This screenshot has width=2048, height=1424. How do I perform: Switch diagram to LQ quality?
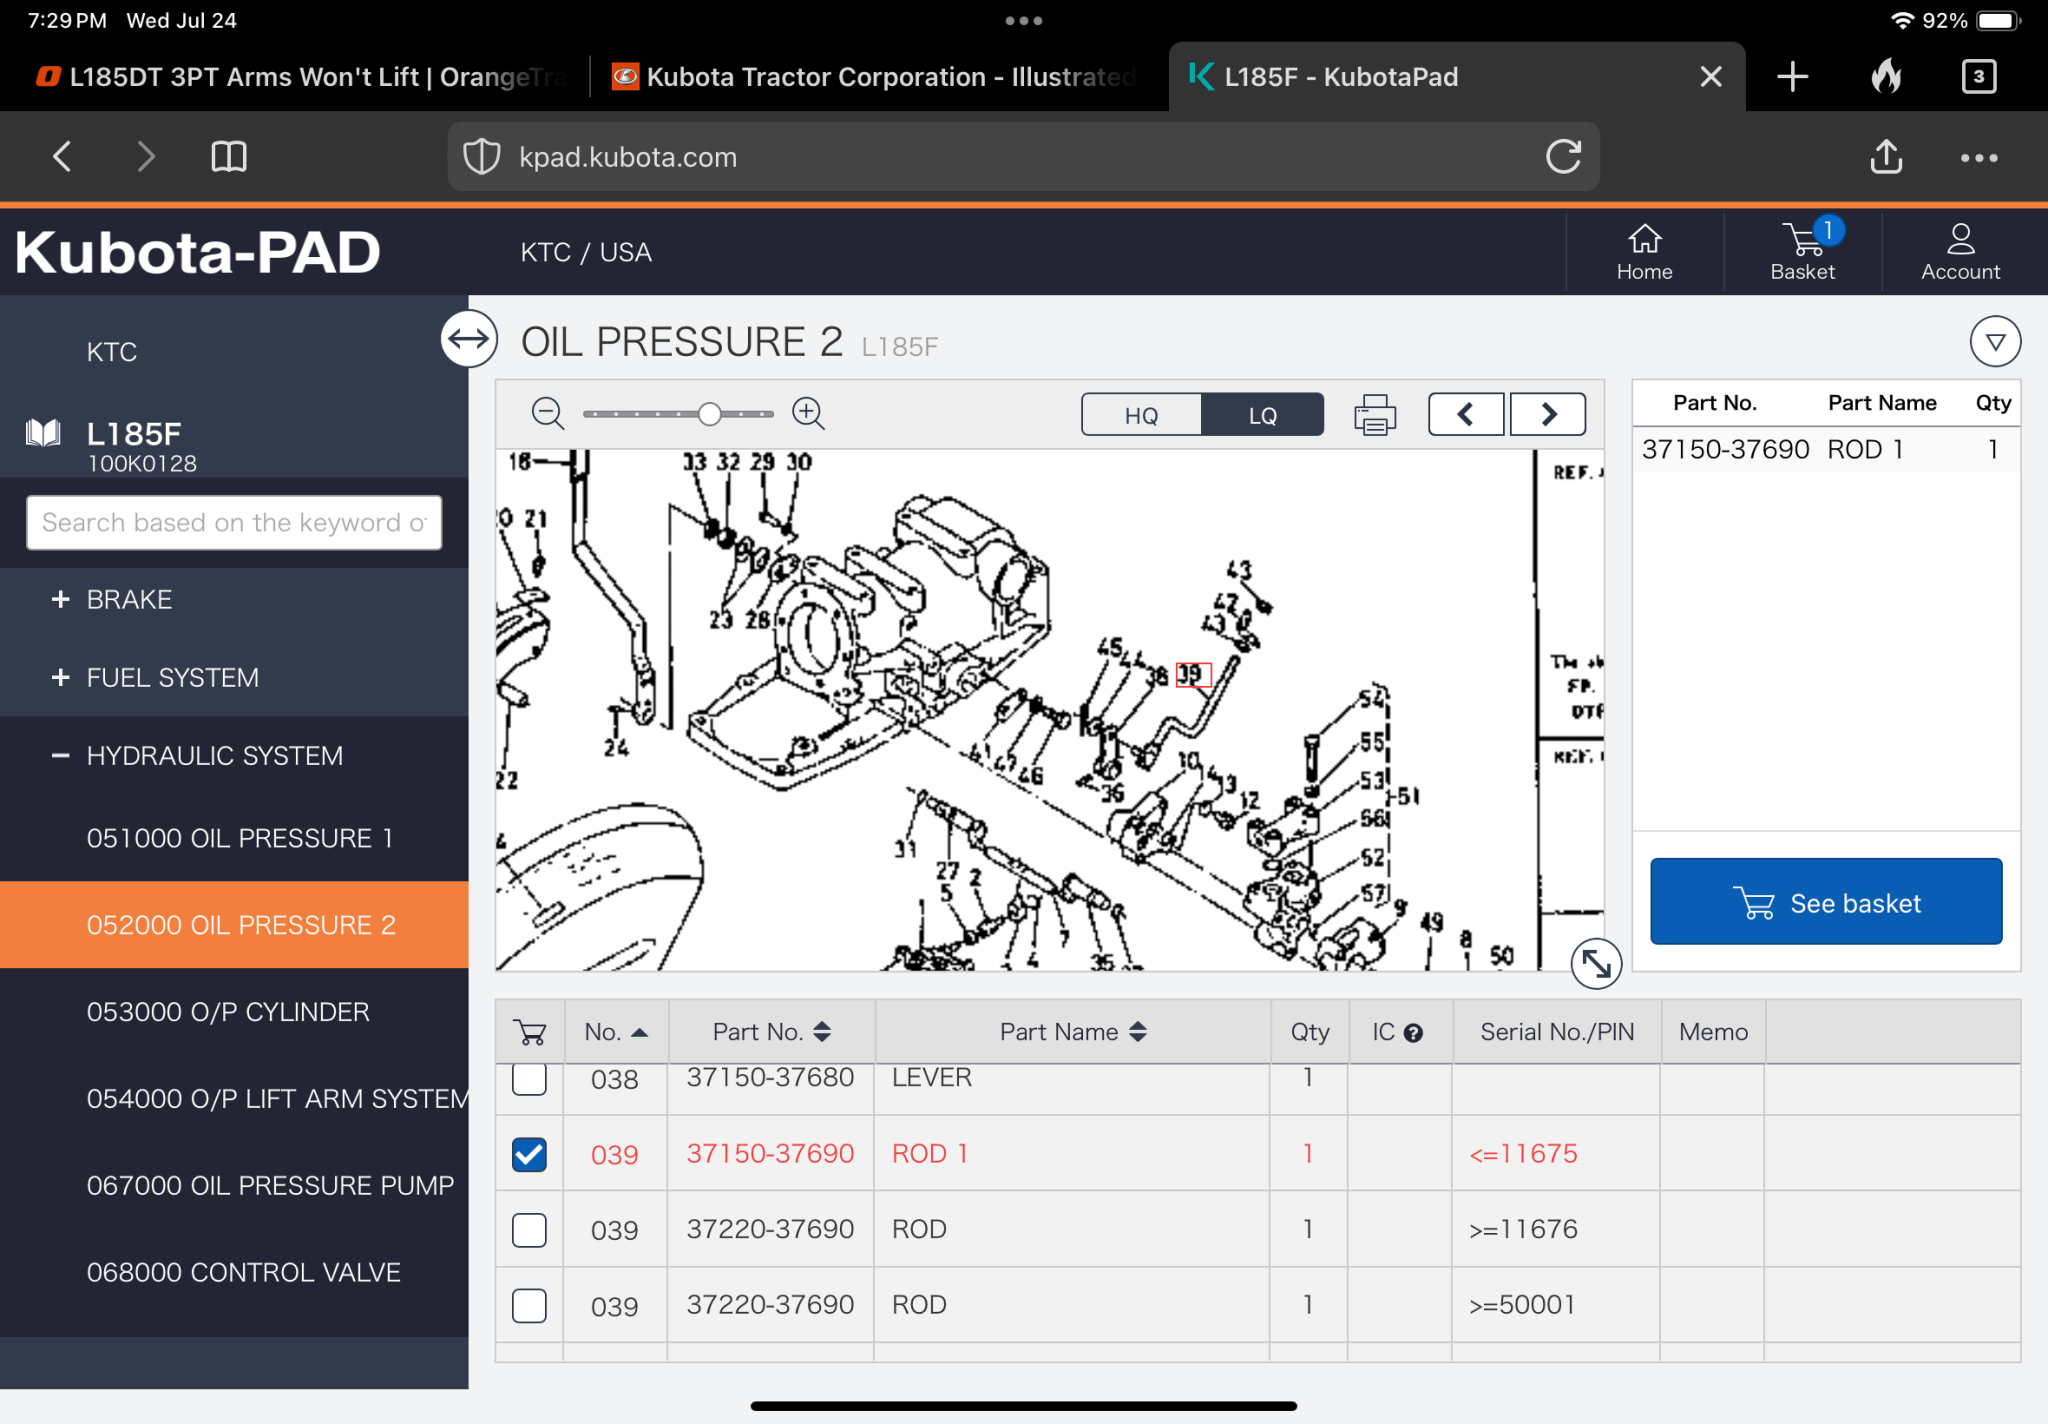click(1262, 415)
